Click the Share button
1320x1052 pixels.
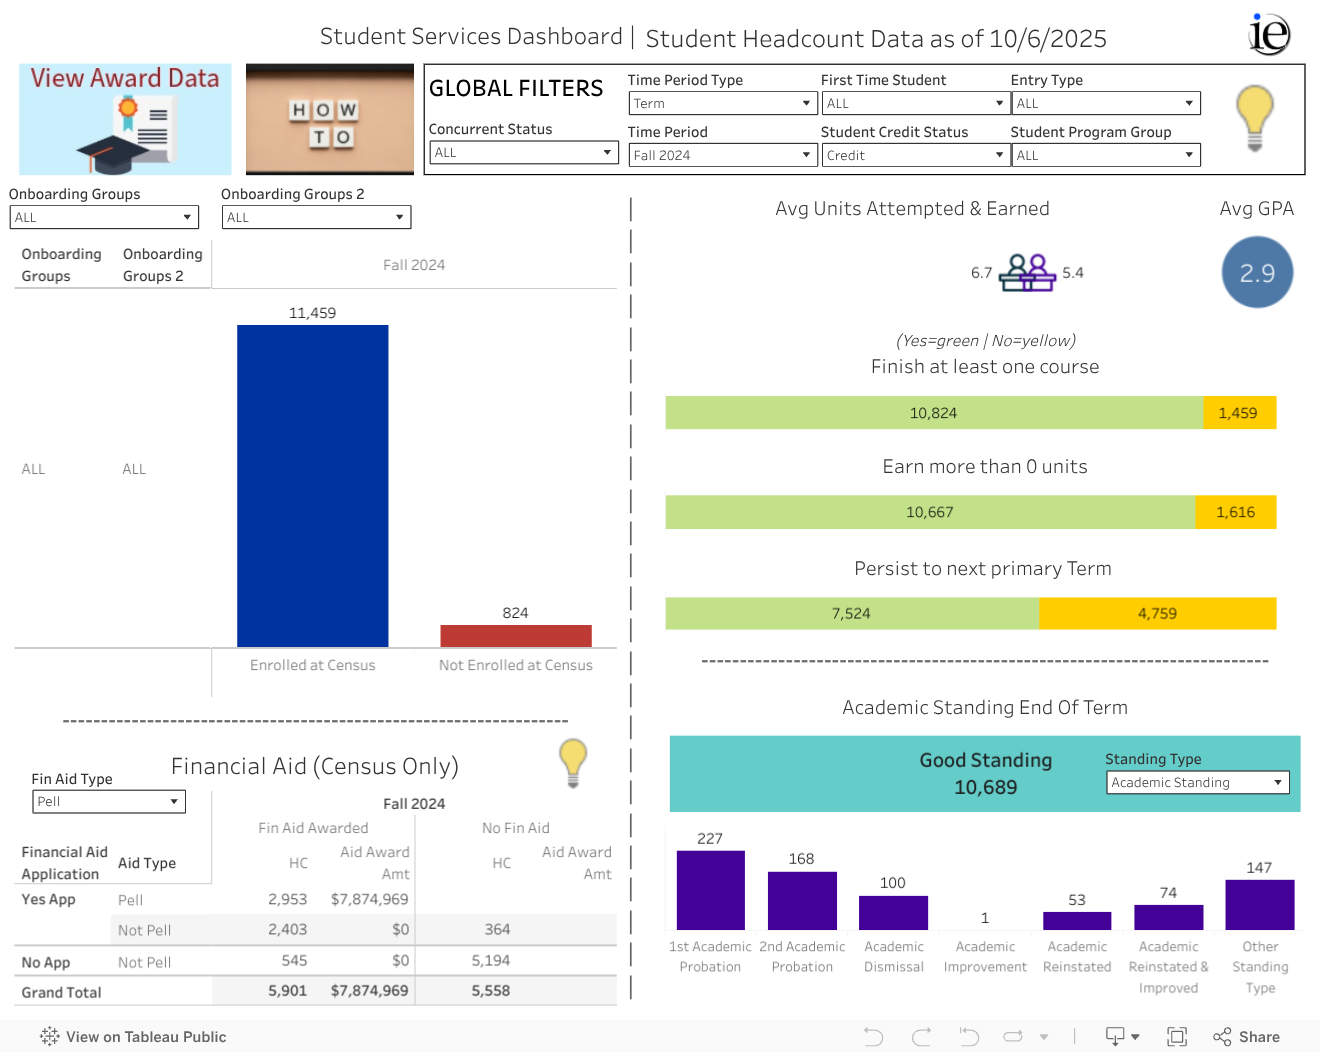[1246, 1037]
